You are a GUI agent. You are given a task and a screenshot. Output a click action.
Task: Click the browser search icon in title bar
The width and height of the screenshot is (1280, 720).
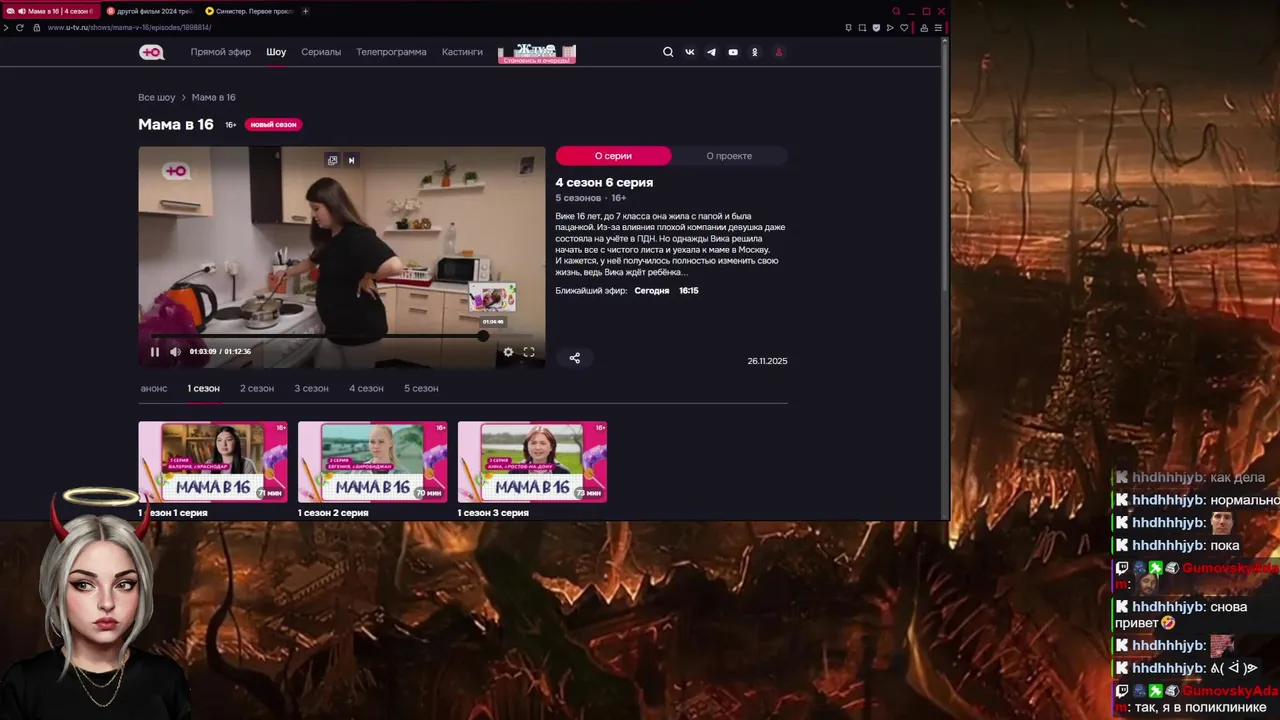(896, 11)
